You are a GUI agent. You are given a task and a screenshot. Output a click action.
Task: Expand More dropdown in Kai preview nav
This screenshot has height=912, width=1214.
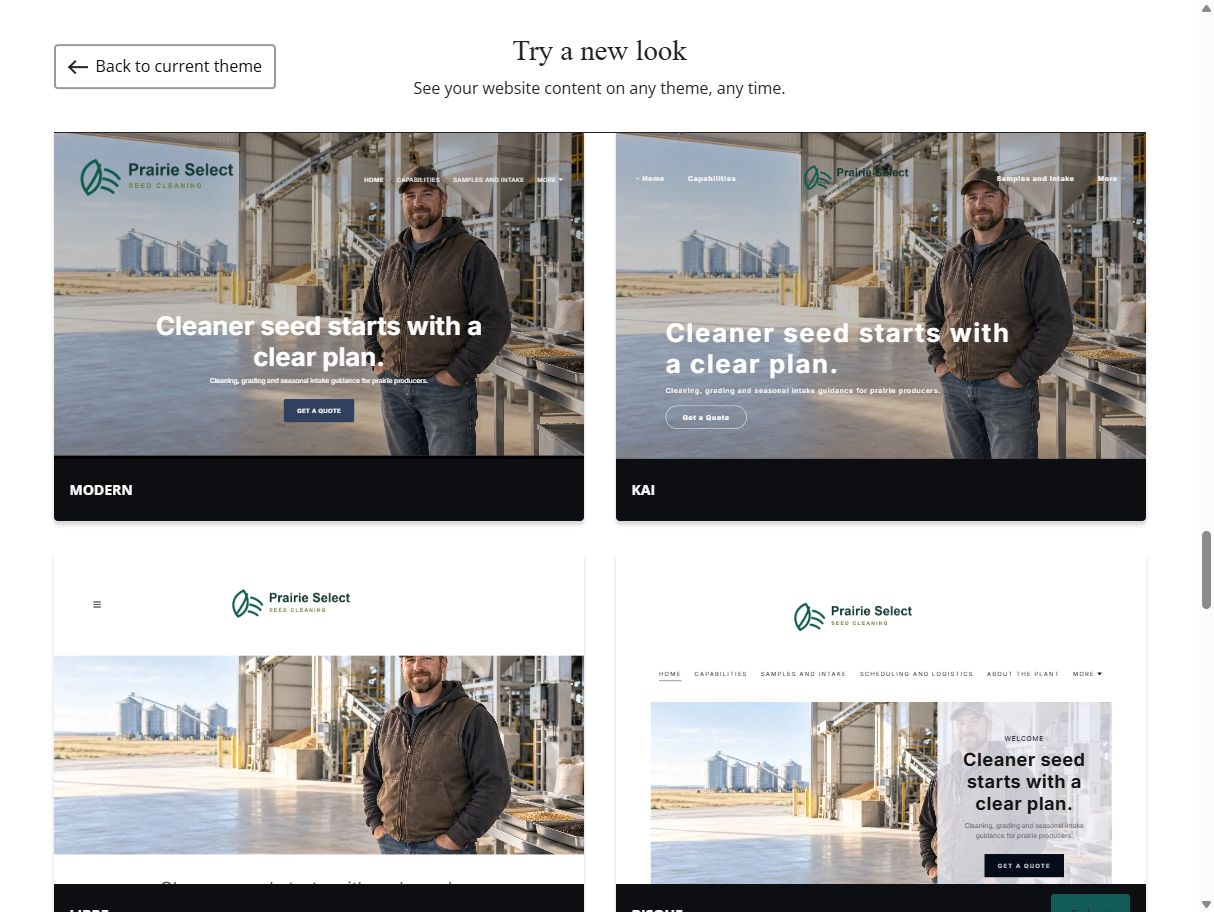coord(1111,179)
